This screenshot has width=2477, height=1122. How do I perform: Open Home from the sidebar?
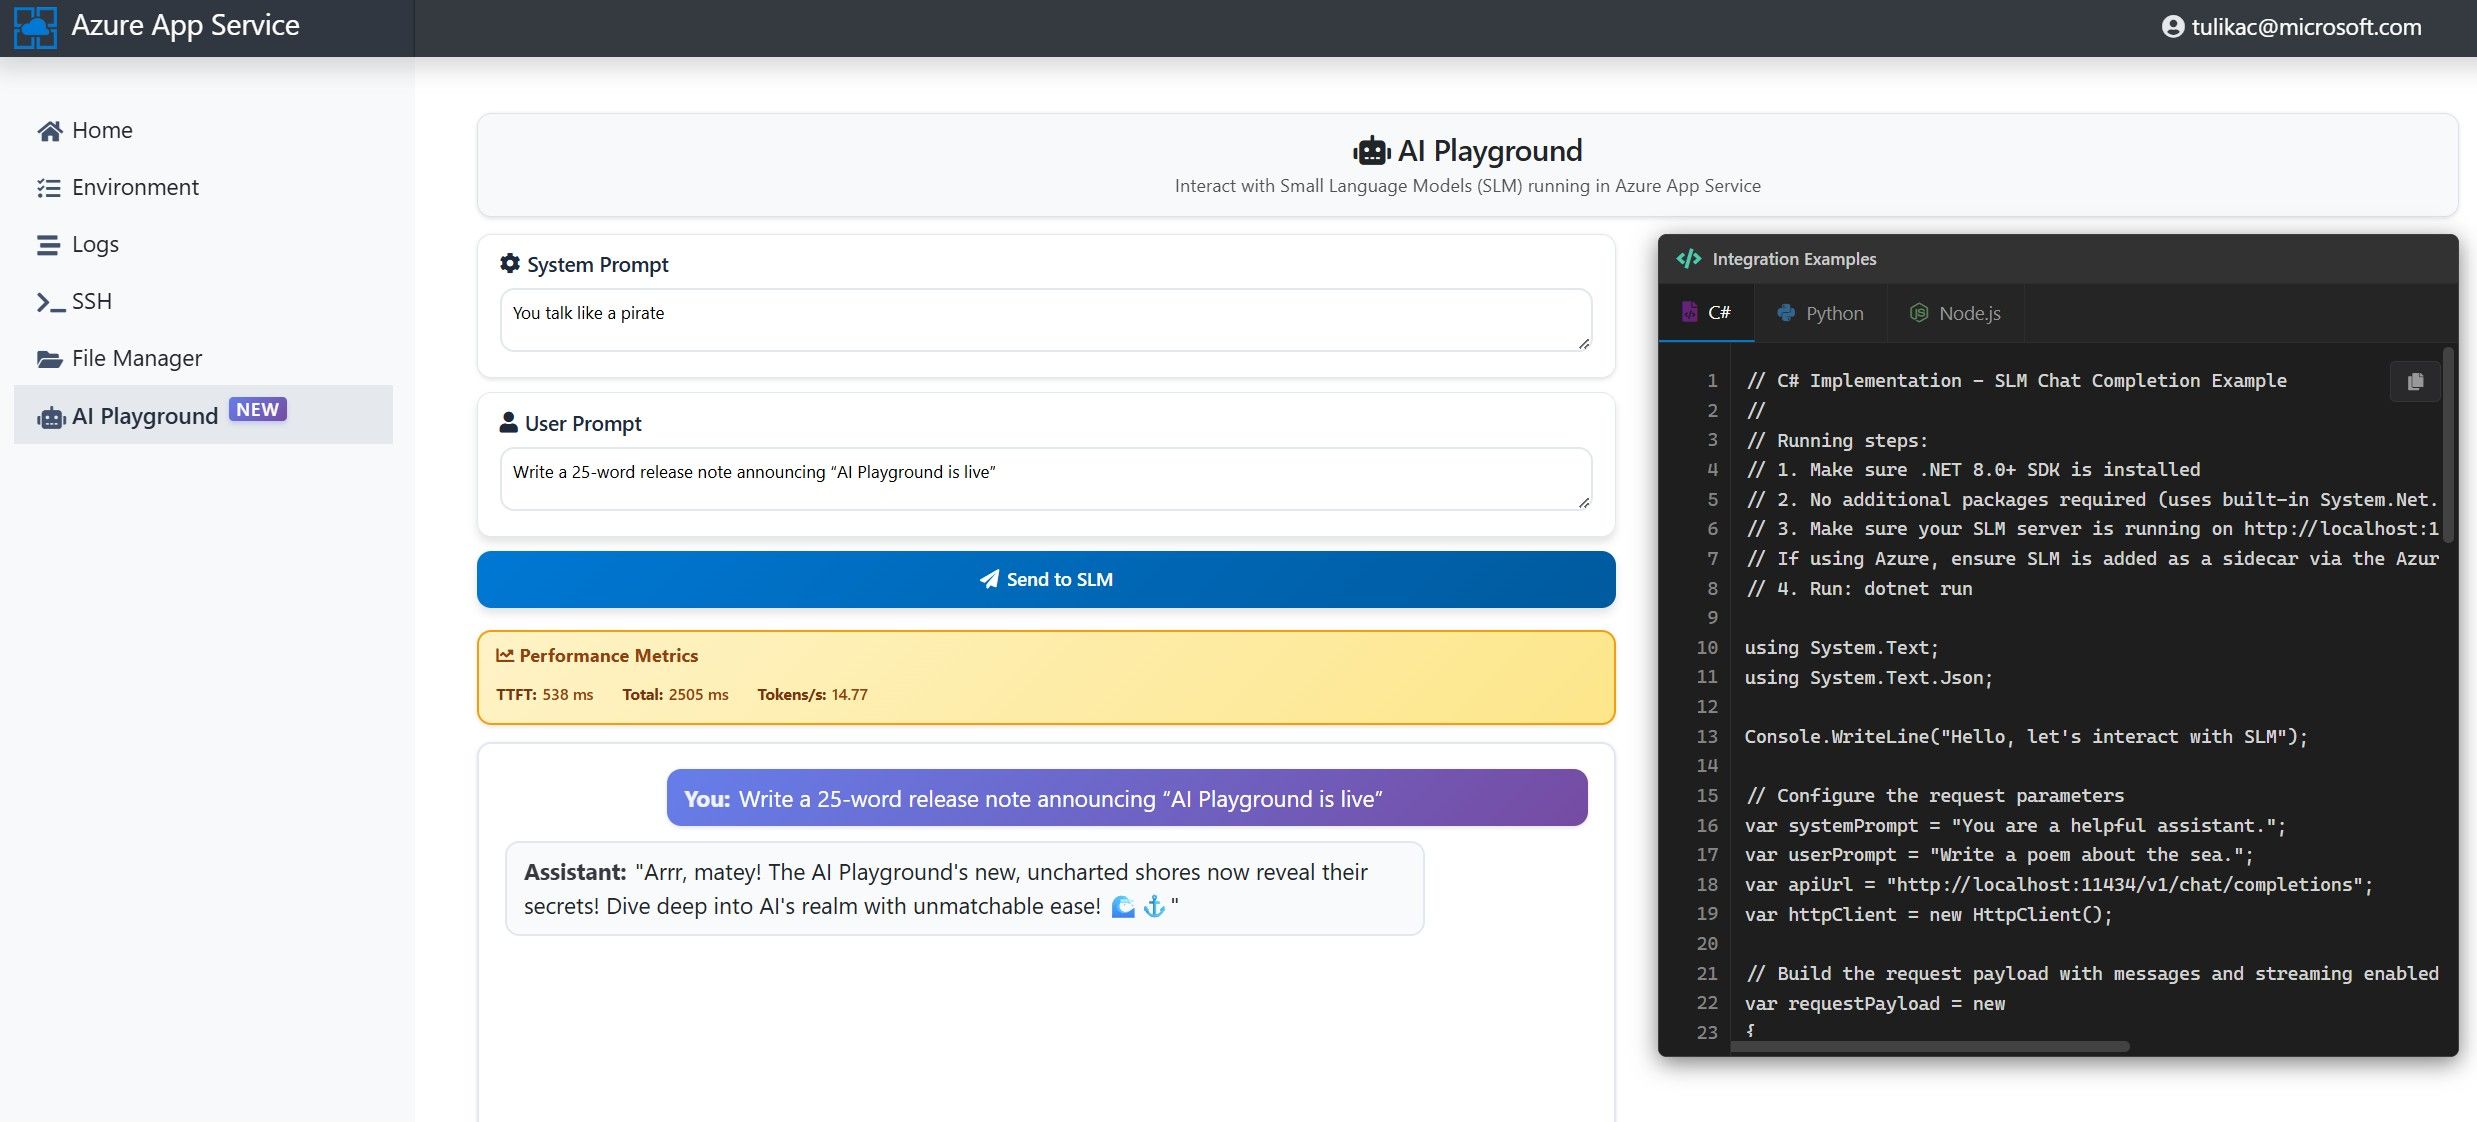(x=101, y=129)
